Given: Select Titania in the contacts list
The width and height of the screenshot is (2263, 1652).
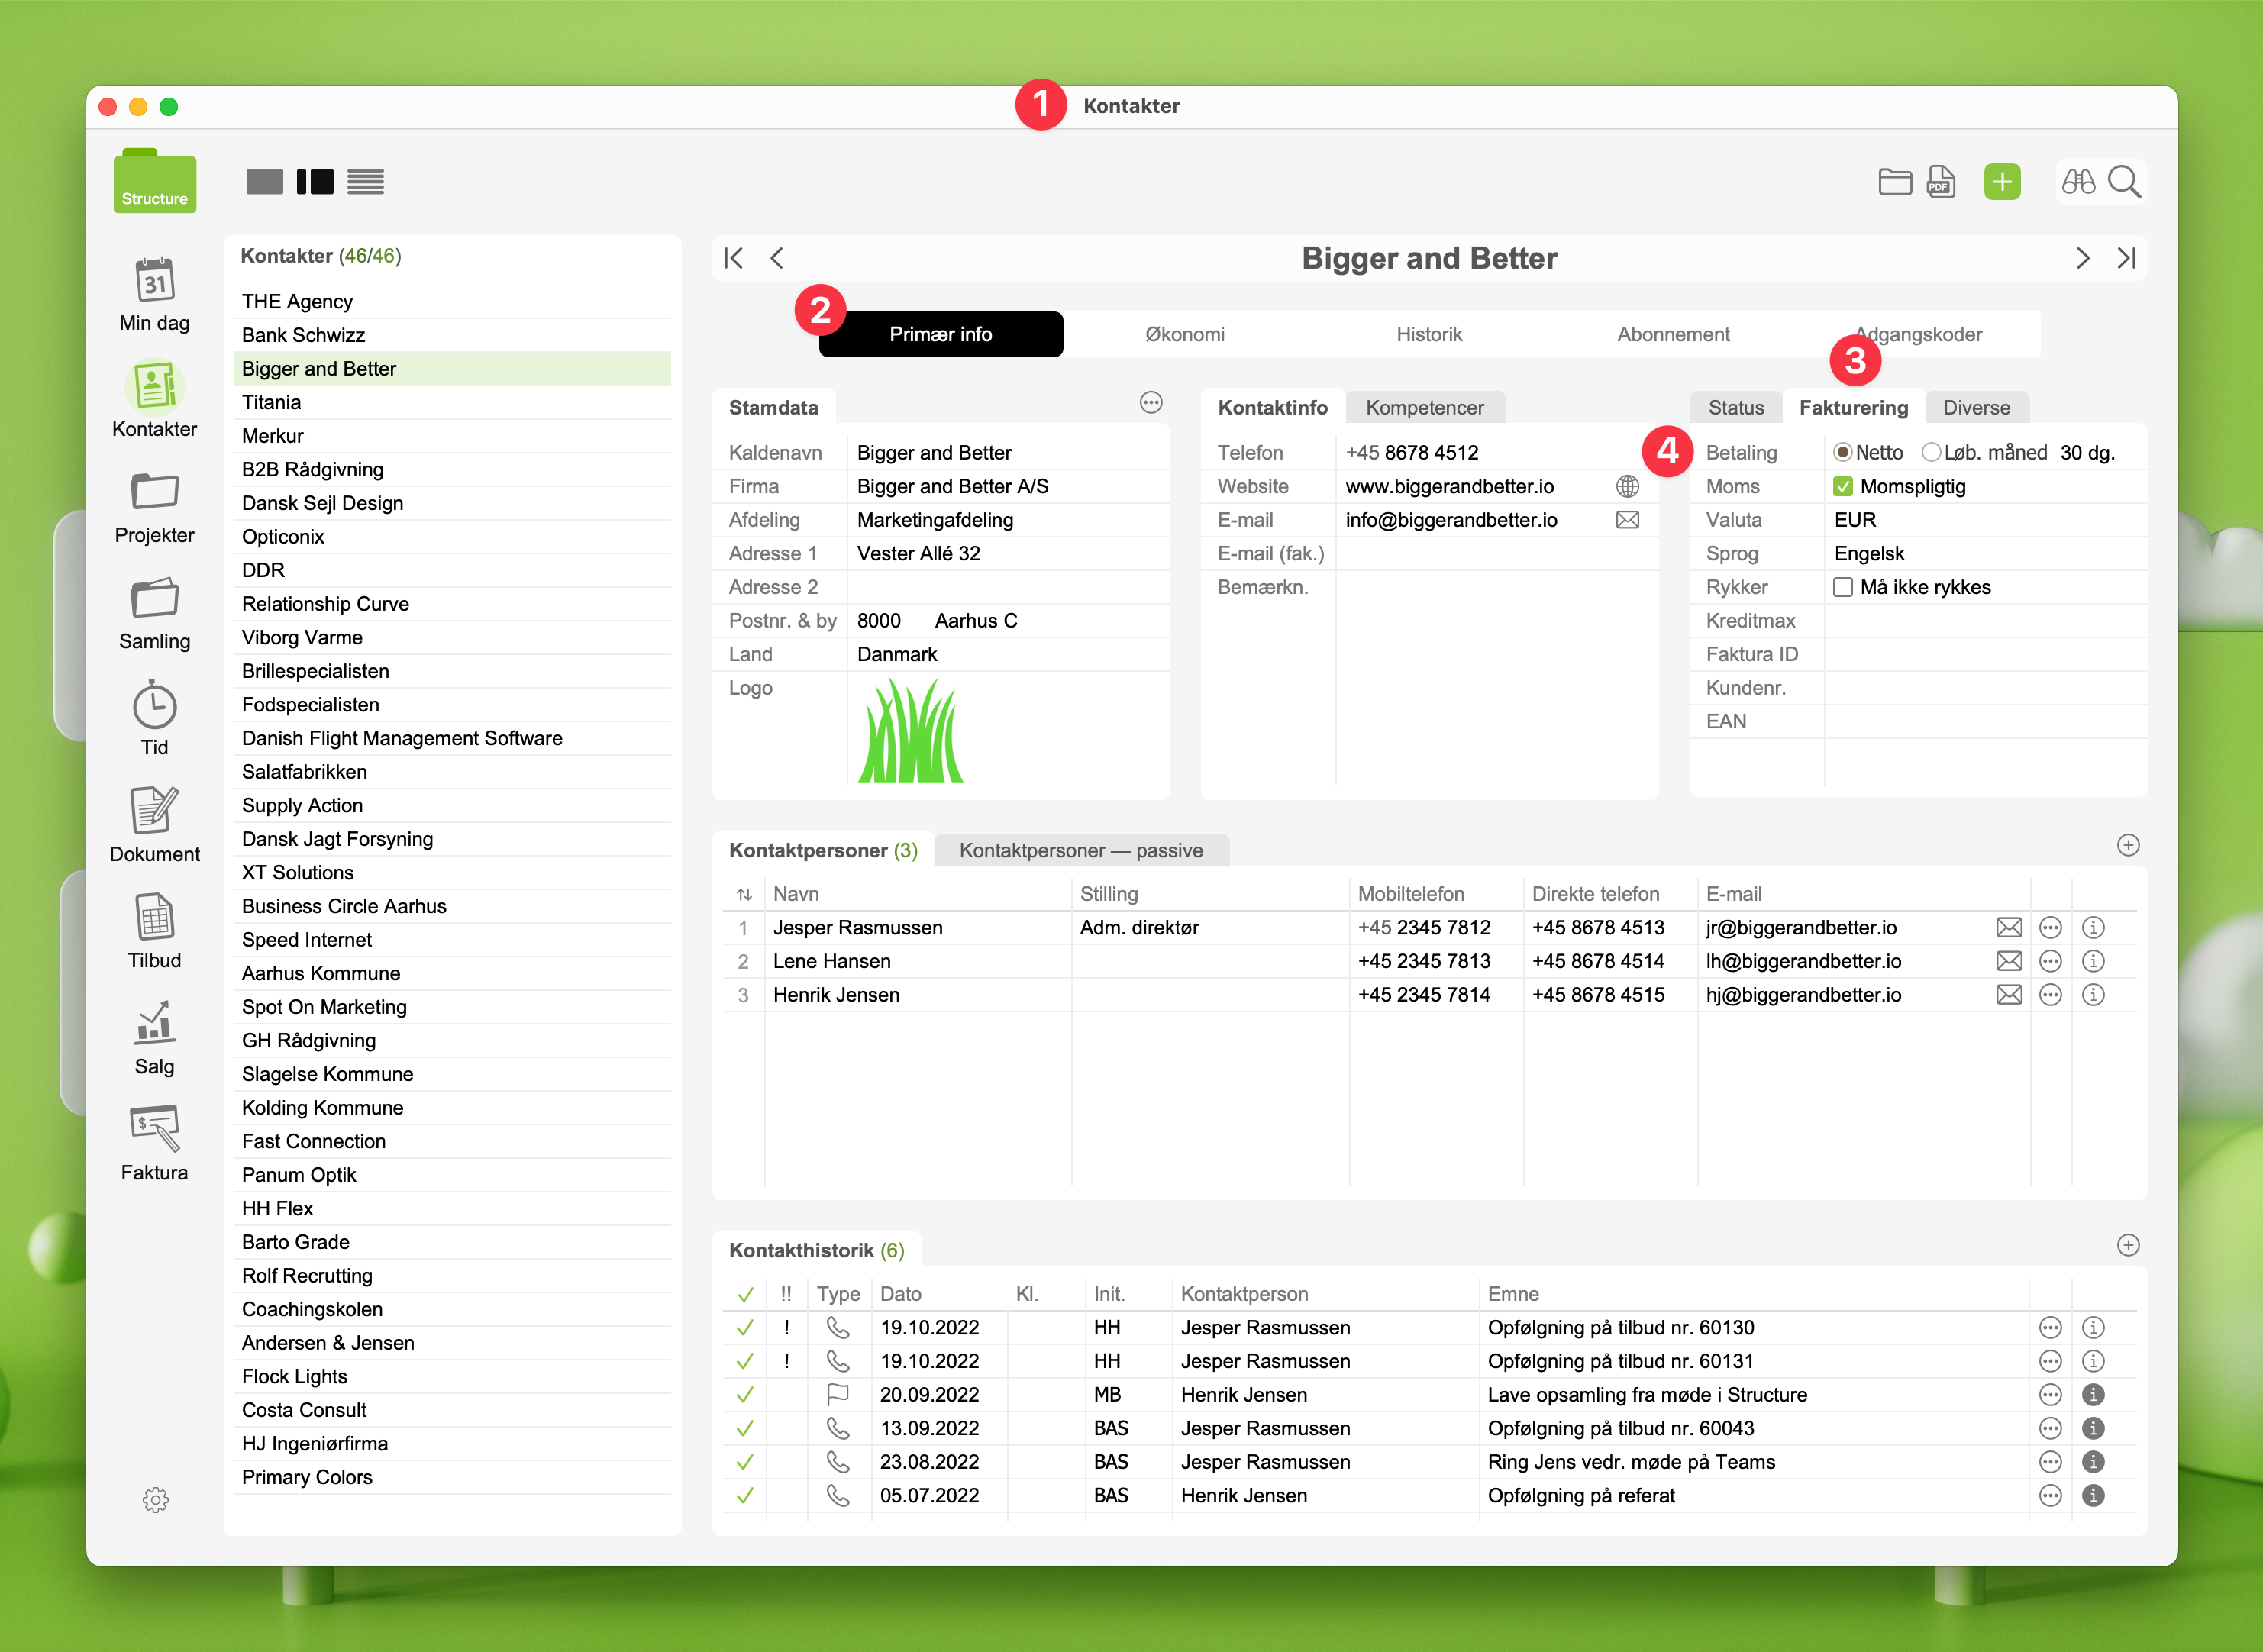Looking at the screenshot, I should coord(271,403).
